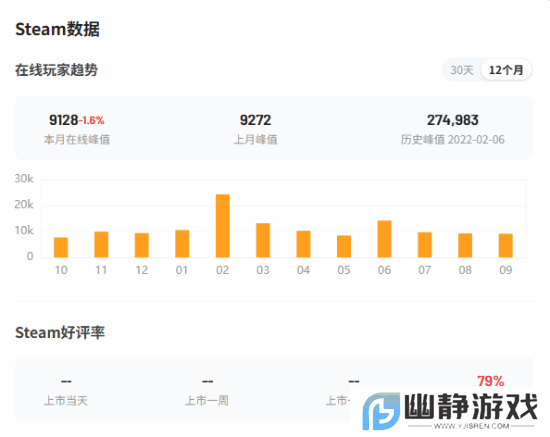Click the 274,983 historical peak figure
The width and height of the screenshot is (550, 437).
pos(452,120)
